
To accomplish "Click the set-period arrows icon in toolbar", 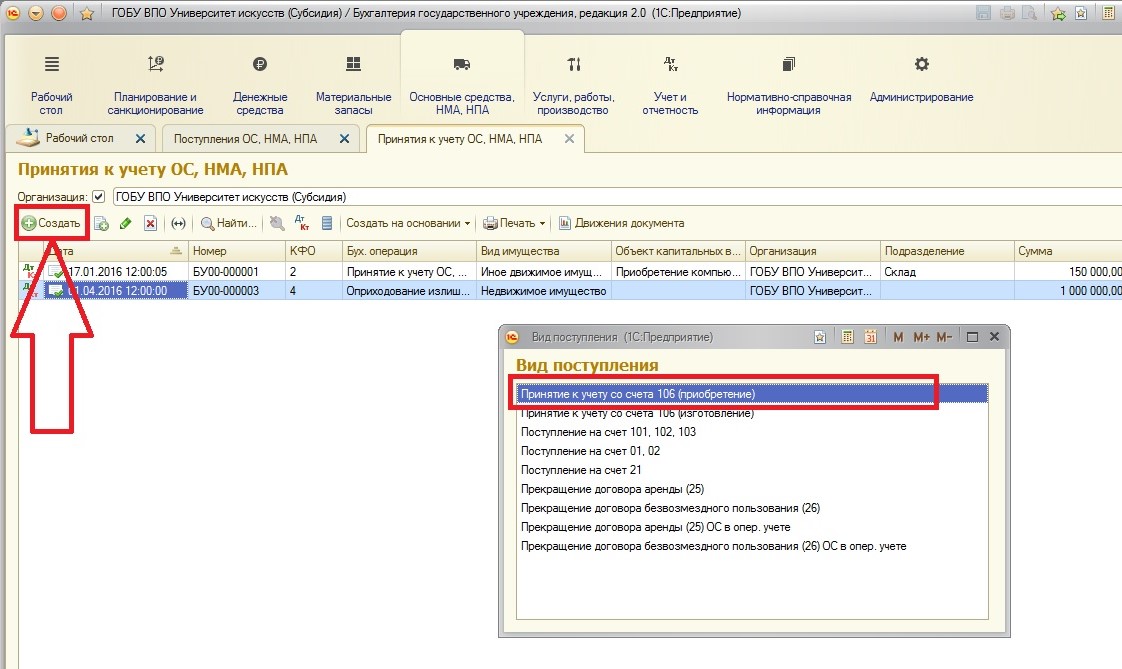I will 178,224.
